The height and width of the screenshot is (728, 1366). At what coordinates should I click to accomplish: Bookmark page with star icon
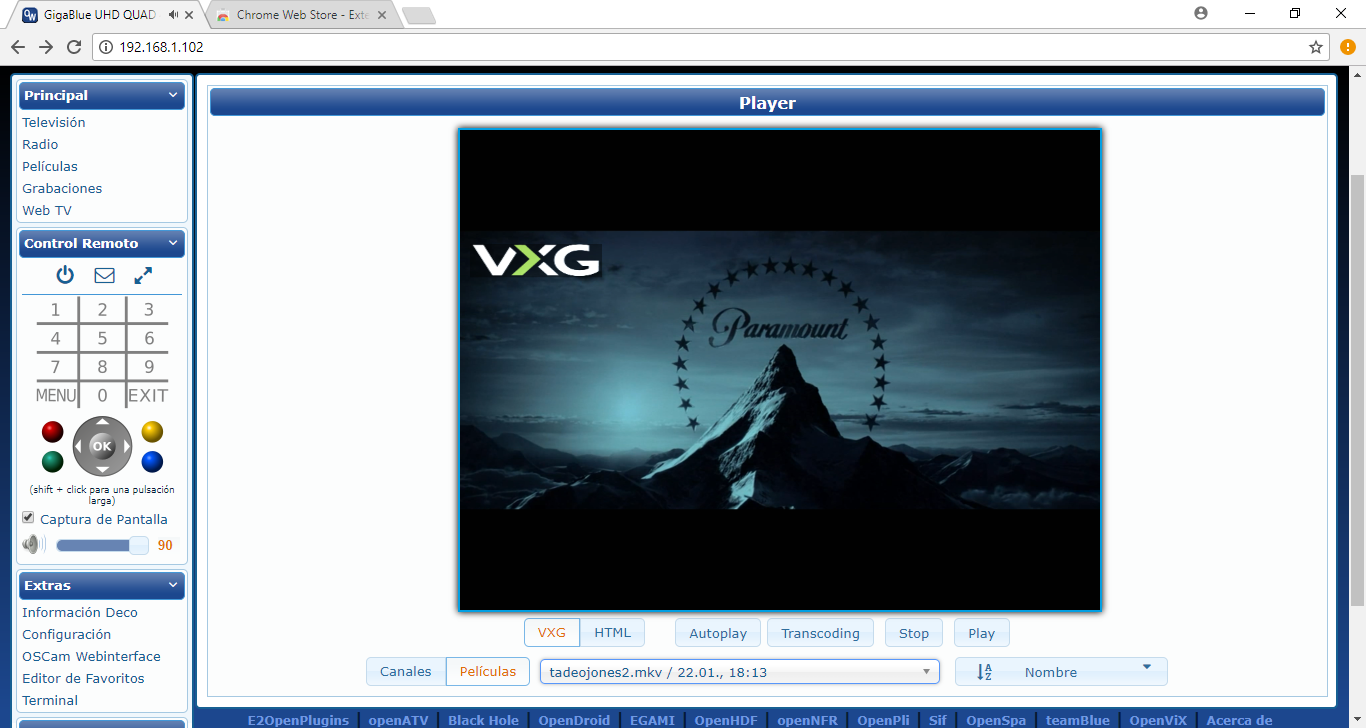coord(1316,47)
